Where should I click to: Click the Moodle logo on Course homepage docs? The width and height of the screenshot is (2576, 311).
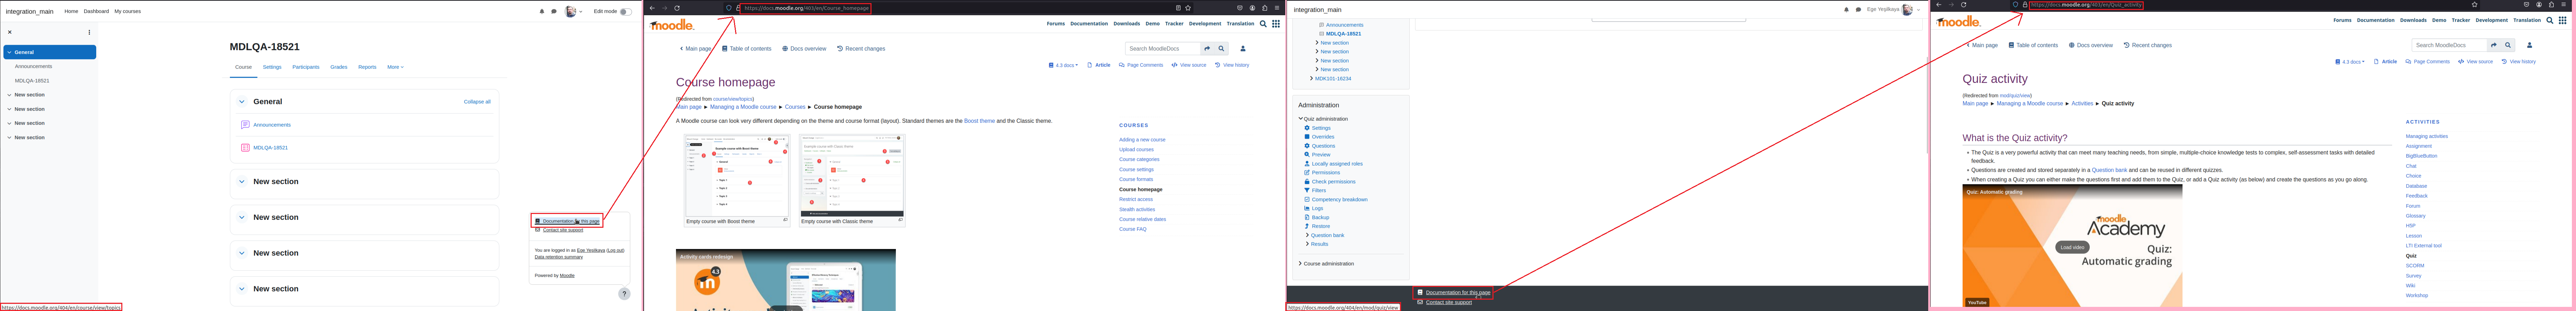[671, 24]
